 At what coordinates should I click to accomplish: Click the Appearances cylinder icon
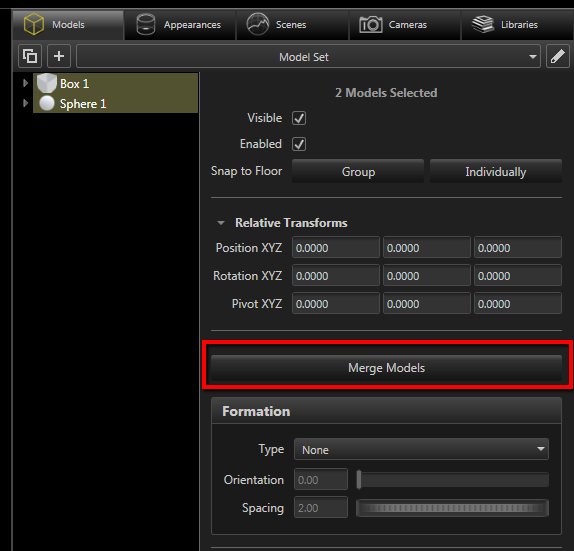point(146,25)
